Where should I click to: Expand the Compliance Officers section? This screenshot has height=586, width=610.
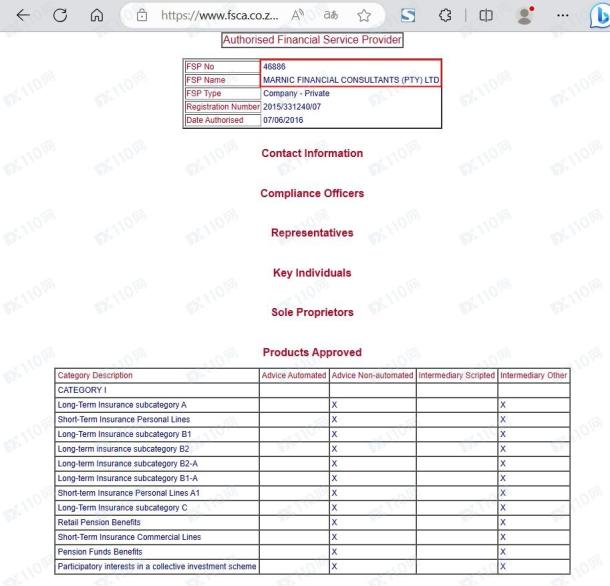point(312,193)
